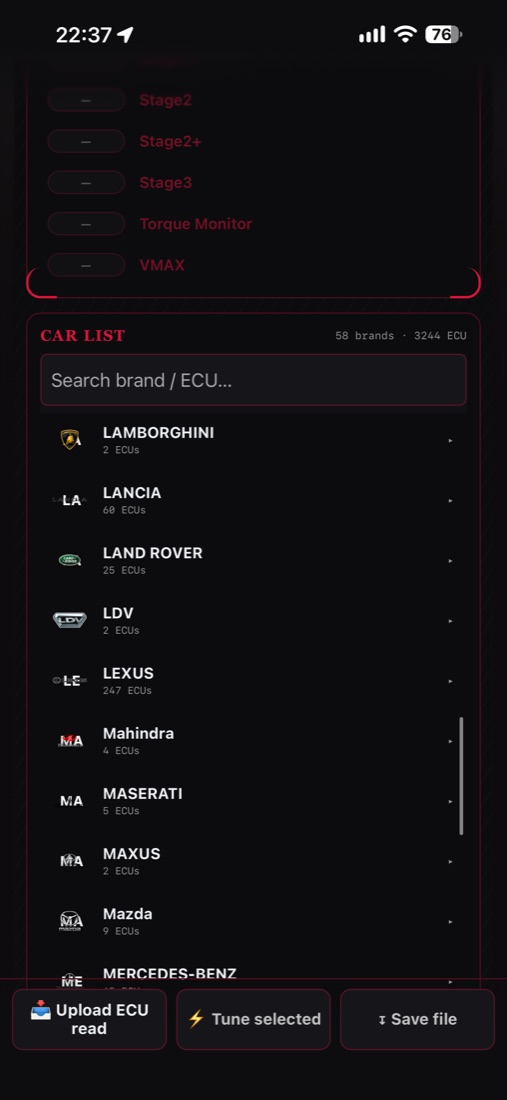Tap the Land Rover green oval logo
507x1100 pixels.
point(70,560)
